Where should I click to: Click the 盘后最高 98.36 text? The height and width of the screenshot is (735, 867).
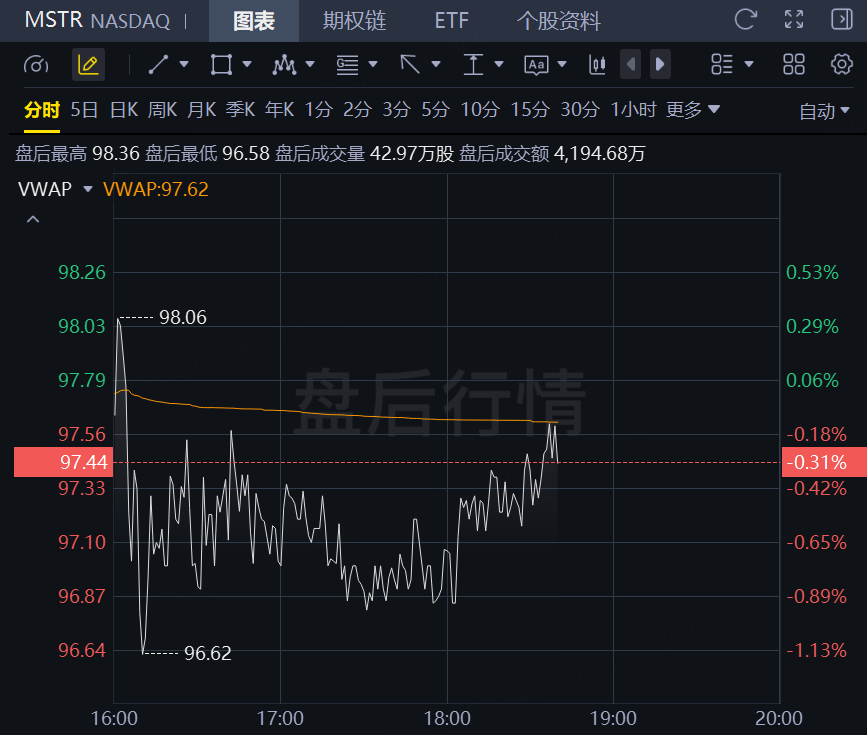77,153
